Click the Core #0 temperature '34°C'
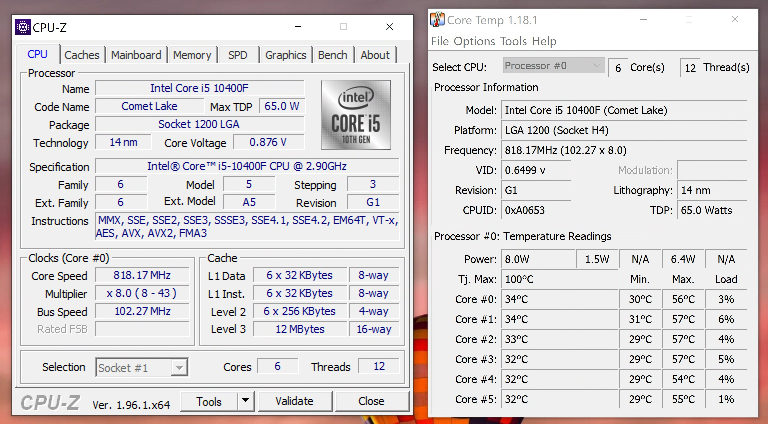 pyautogui.click(x=558, y=299)
